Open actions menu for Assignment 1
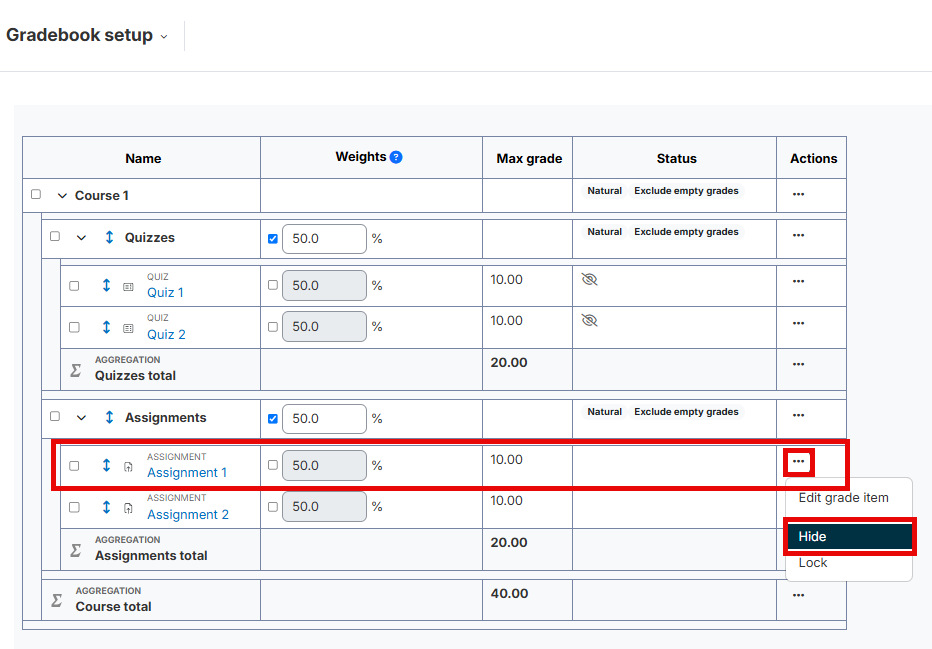This screenshot has width=932, height=649. (x=798, y=461)
